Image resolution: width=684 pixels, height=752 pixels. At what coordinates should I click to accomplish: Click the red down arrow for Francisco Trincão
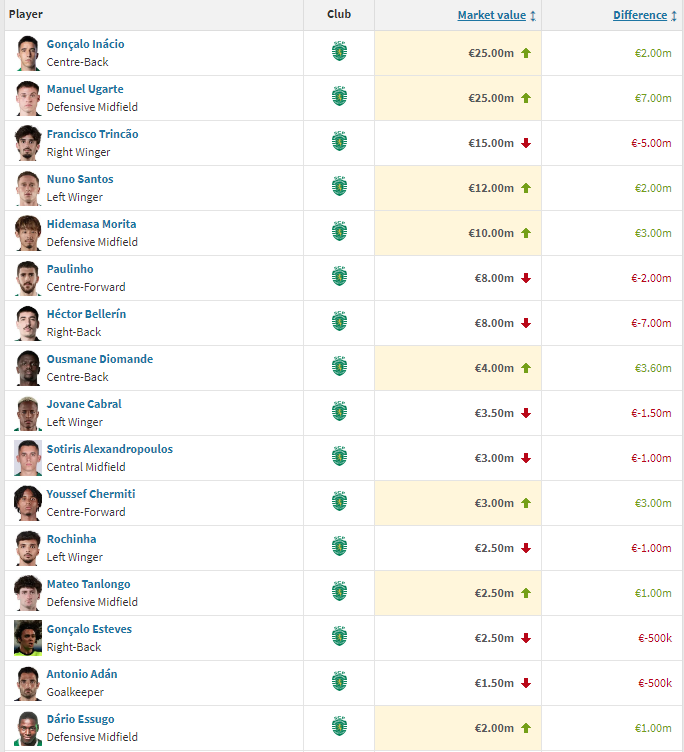click(x=526, y=143)
